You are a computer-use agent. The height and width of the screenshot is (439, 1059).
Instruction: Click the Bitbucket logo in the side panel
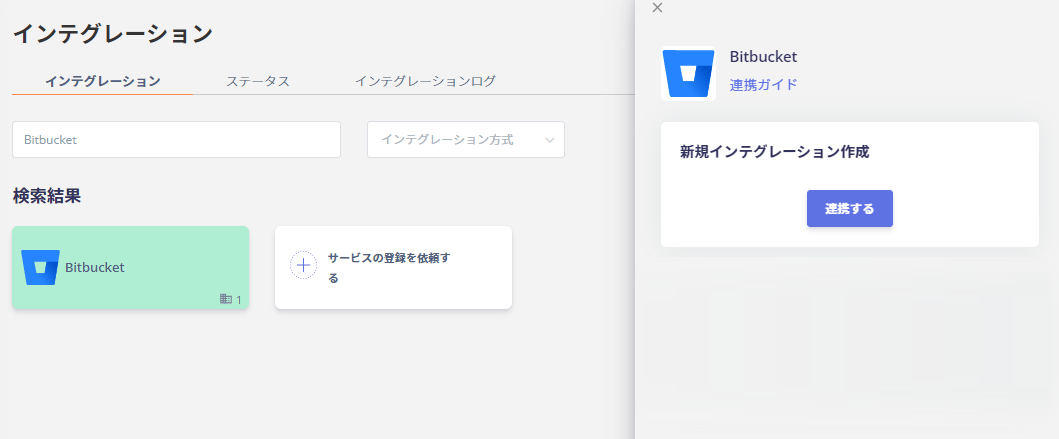[x=688, y=74]
